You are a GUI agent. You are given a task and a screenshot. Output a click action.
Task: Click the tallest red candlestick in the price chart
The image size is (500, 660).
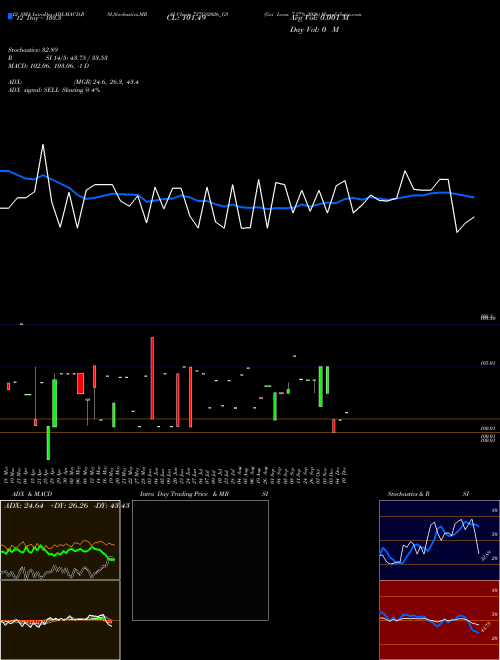(x=152, y=378)
